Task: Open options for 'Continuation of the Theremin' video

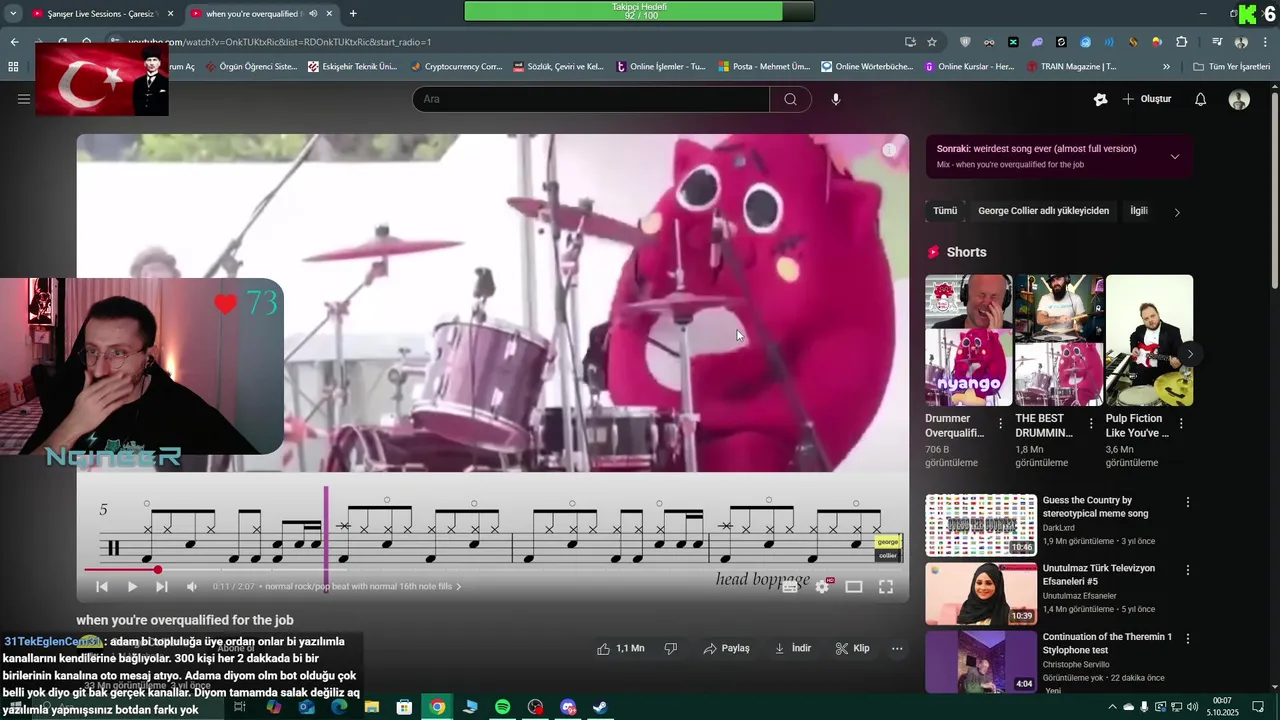Action: pos(1188,638)
